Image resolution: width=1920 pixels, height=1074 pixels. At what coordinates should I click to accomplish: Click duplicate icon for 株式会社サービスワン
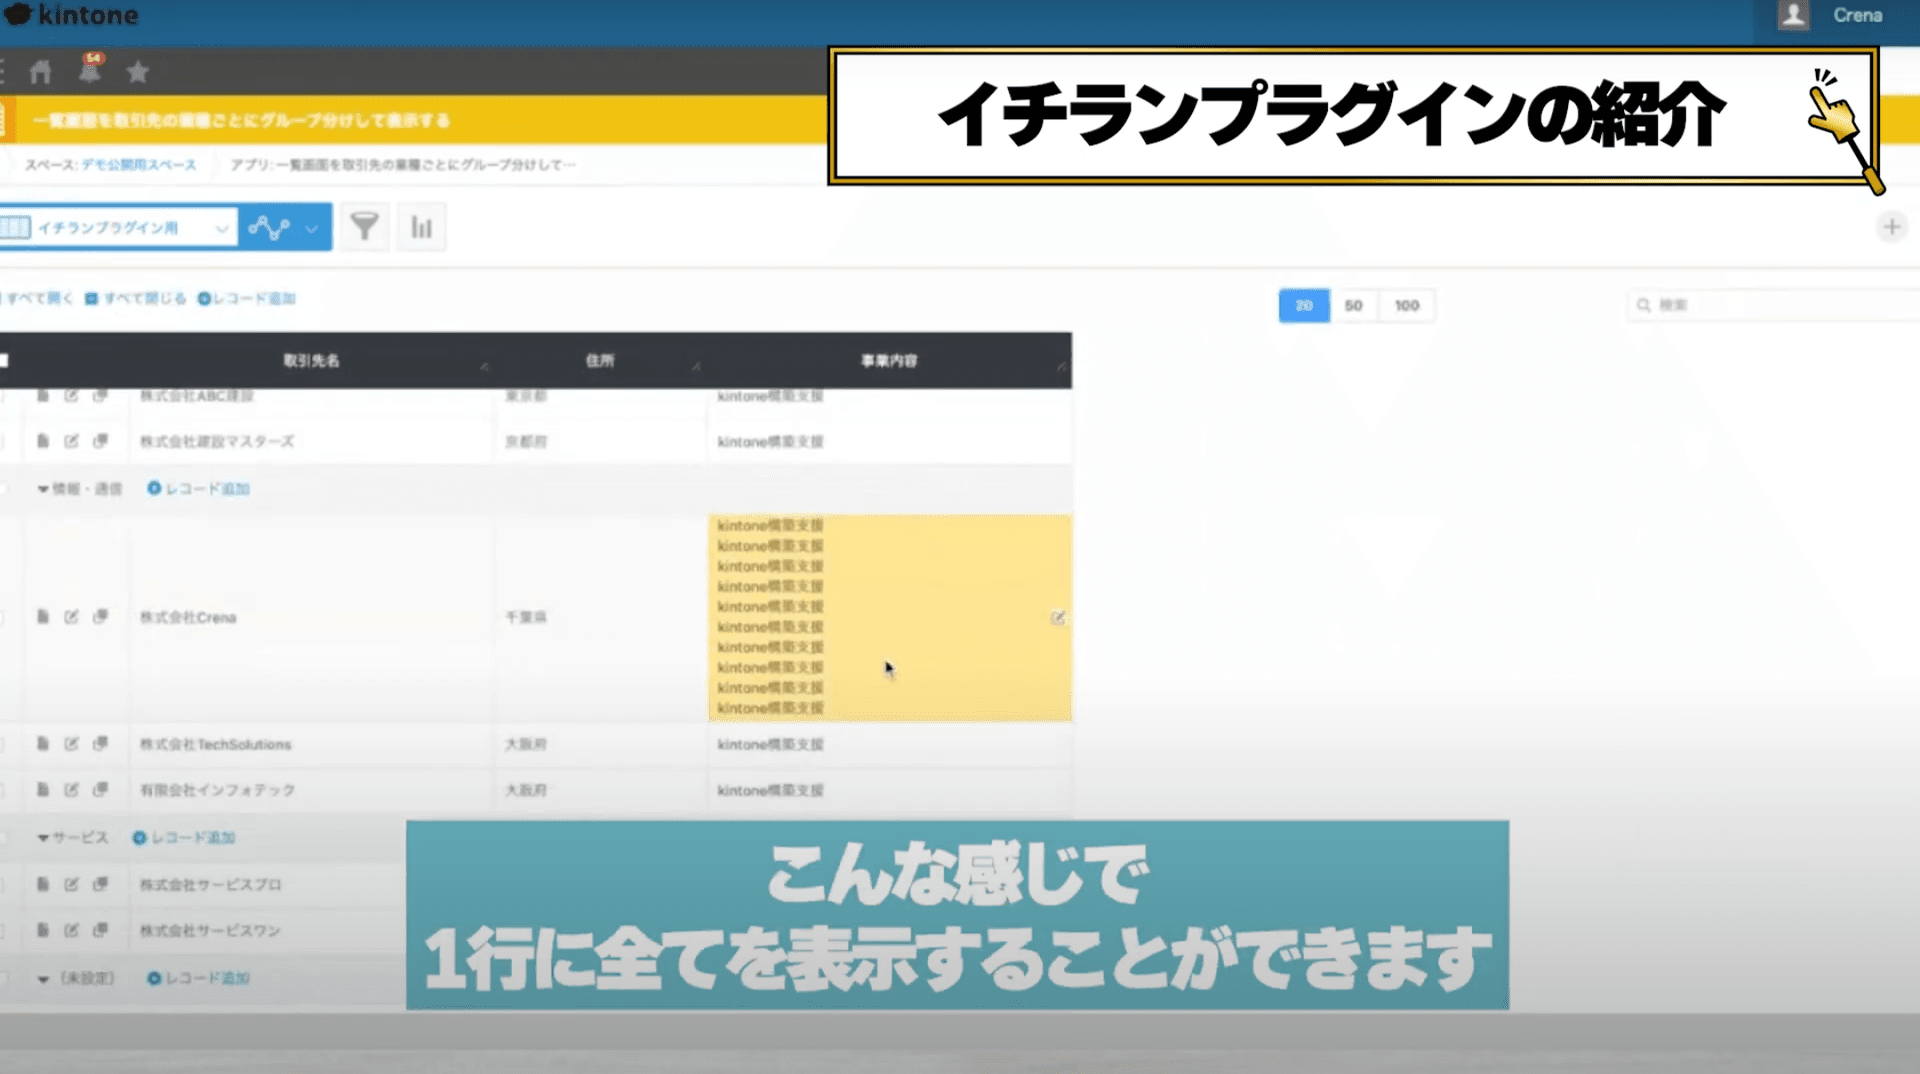100,931
